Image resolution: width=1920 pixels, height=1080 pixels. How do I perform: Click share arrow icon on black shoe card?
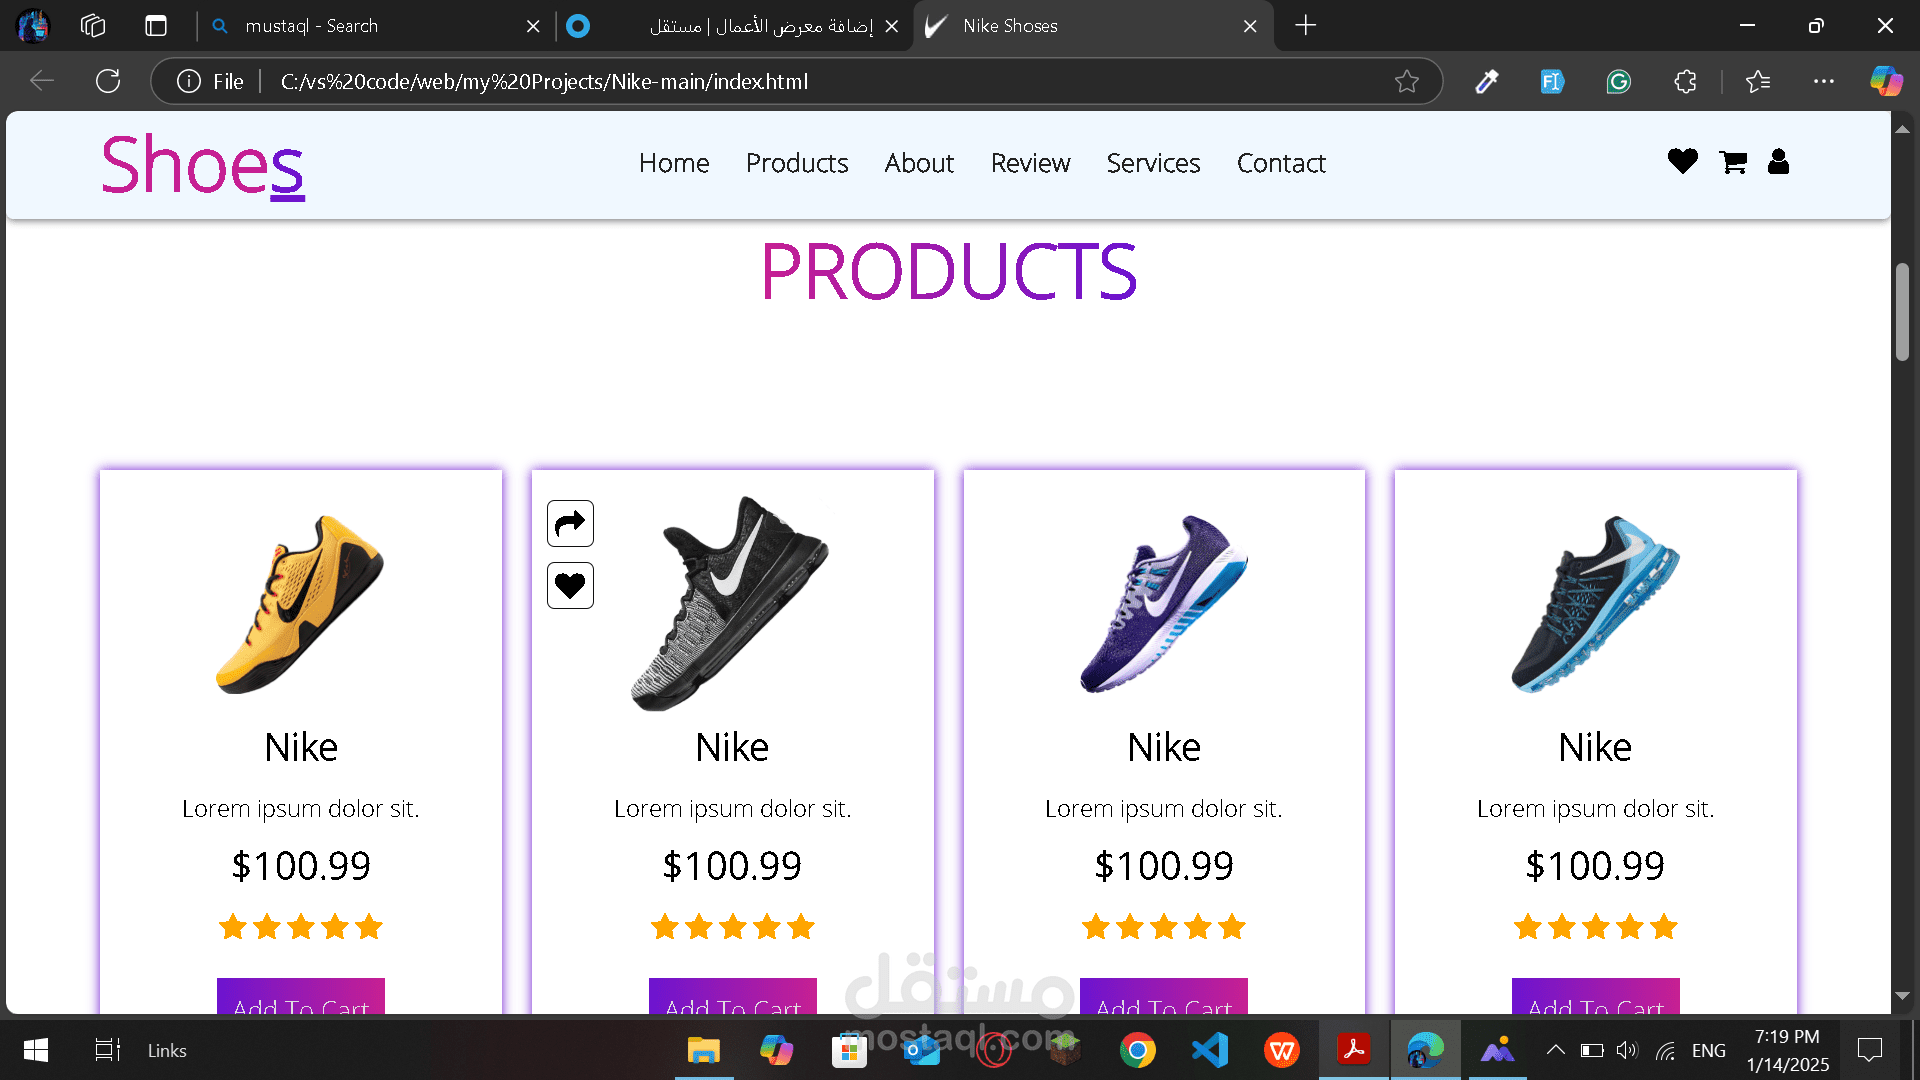[570, 523]
